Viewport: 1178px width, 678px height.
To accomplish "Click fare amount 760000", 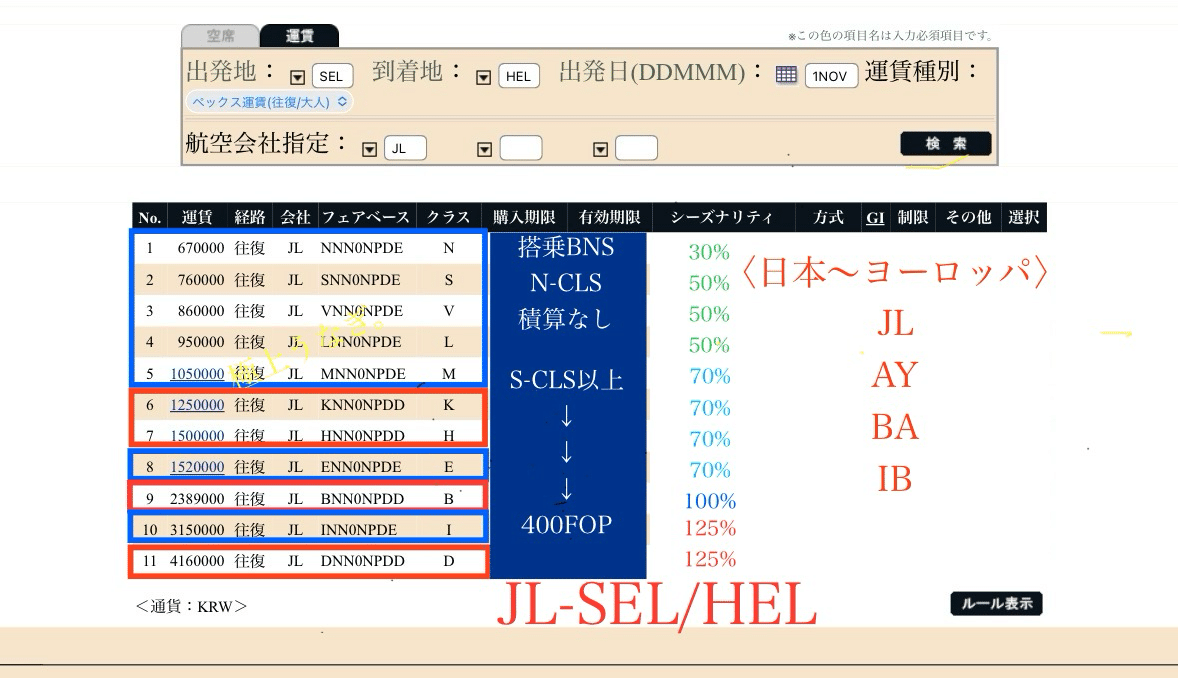I will (x=201, y=280).
